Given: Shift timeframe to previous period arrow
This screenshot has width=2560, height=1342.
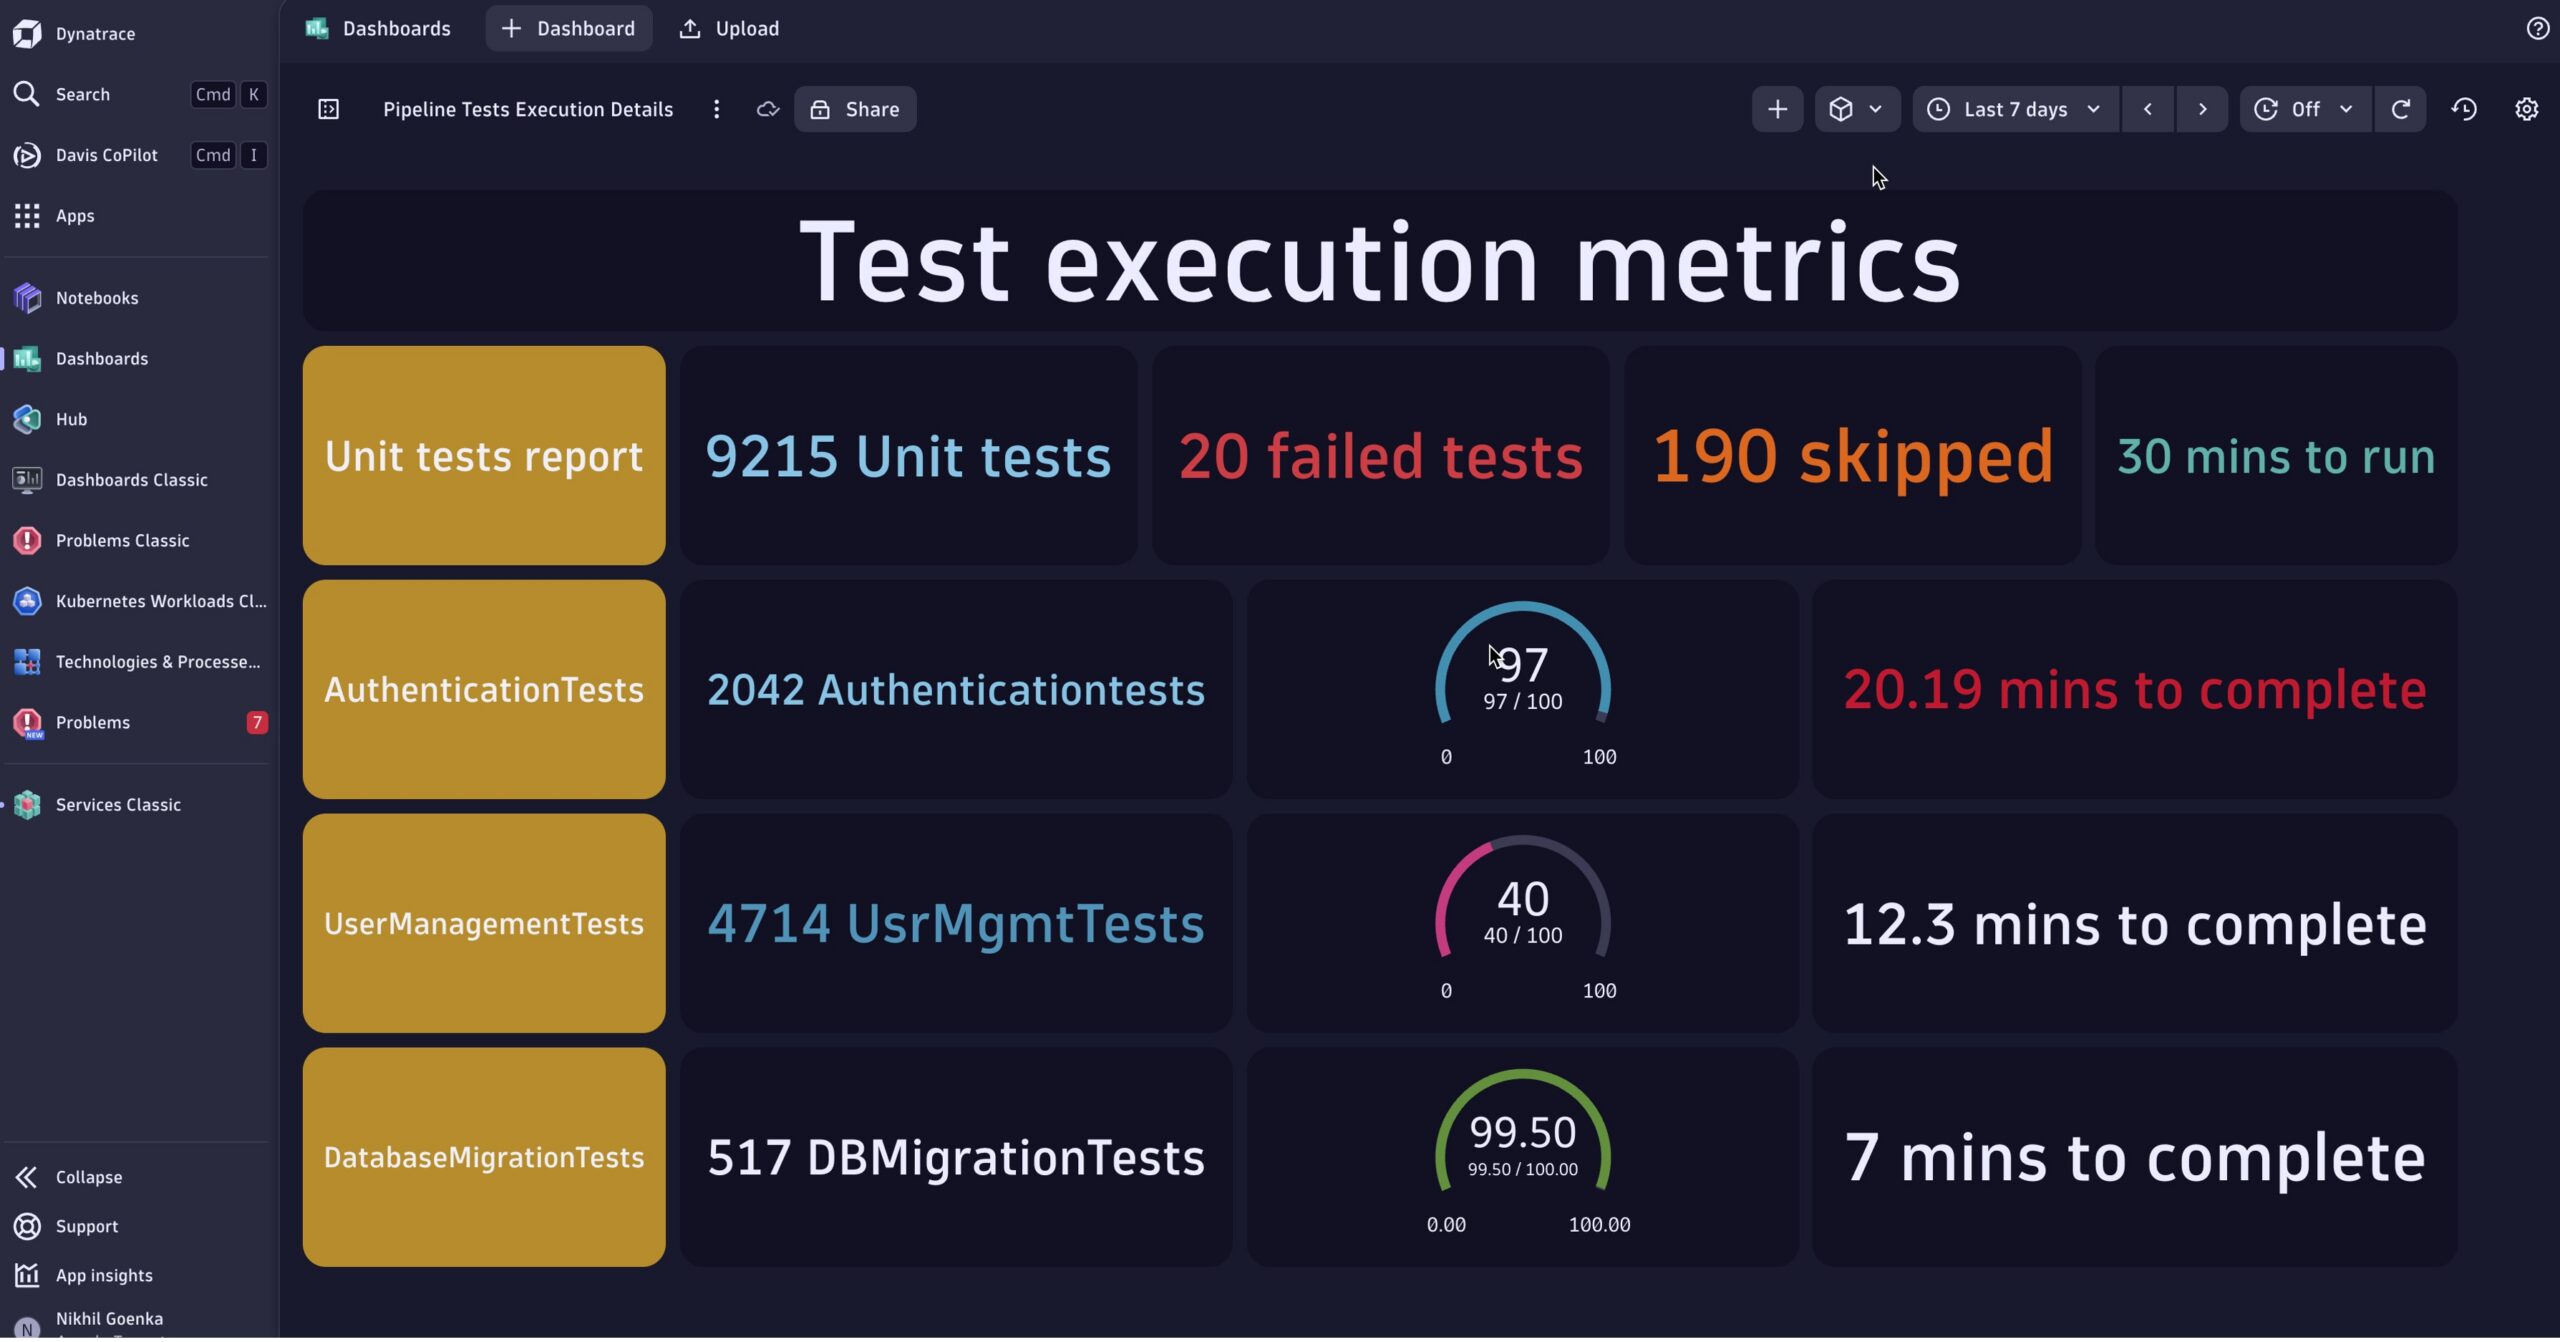Looking at the screenshot, I should point(2147,109).
